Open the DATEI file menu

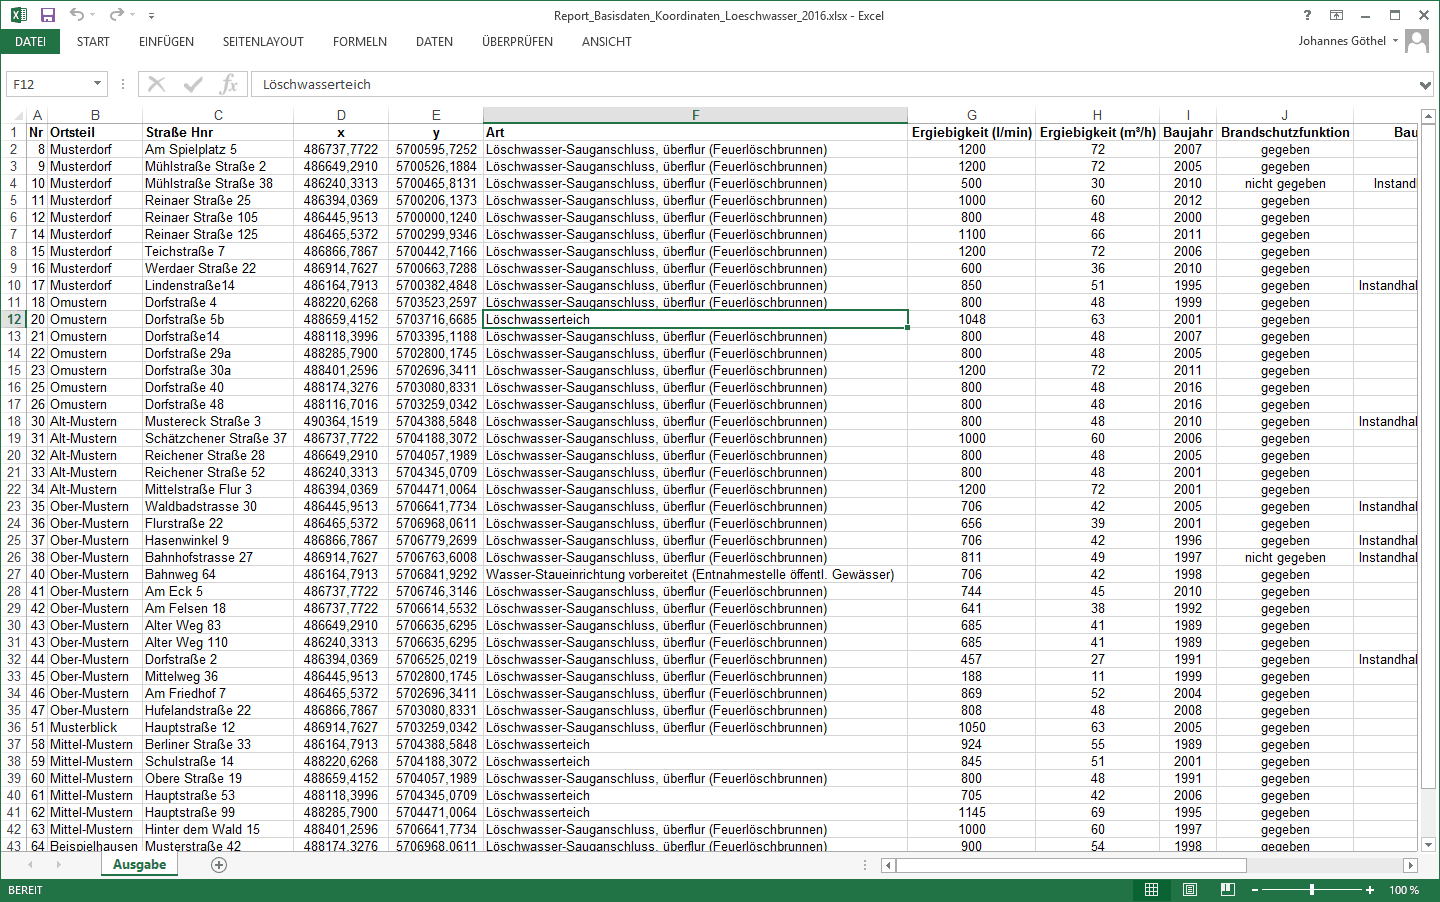[x=30, y=42]
